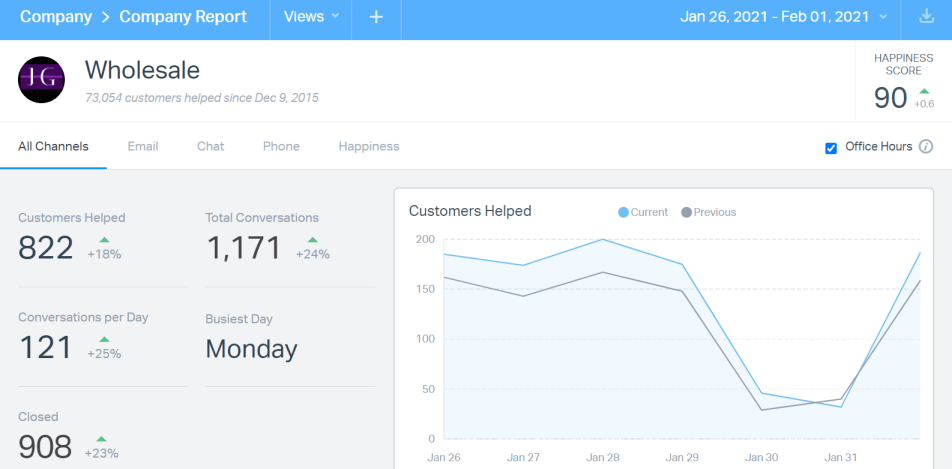Click the Happiness Score green arrow
This screenshot has width=952, height=469.
(x=924, y=91)
